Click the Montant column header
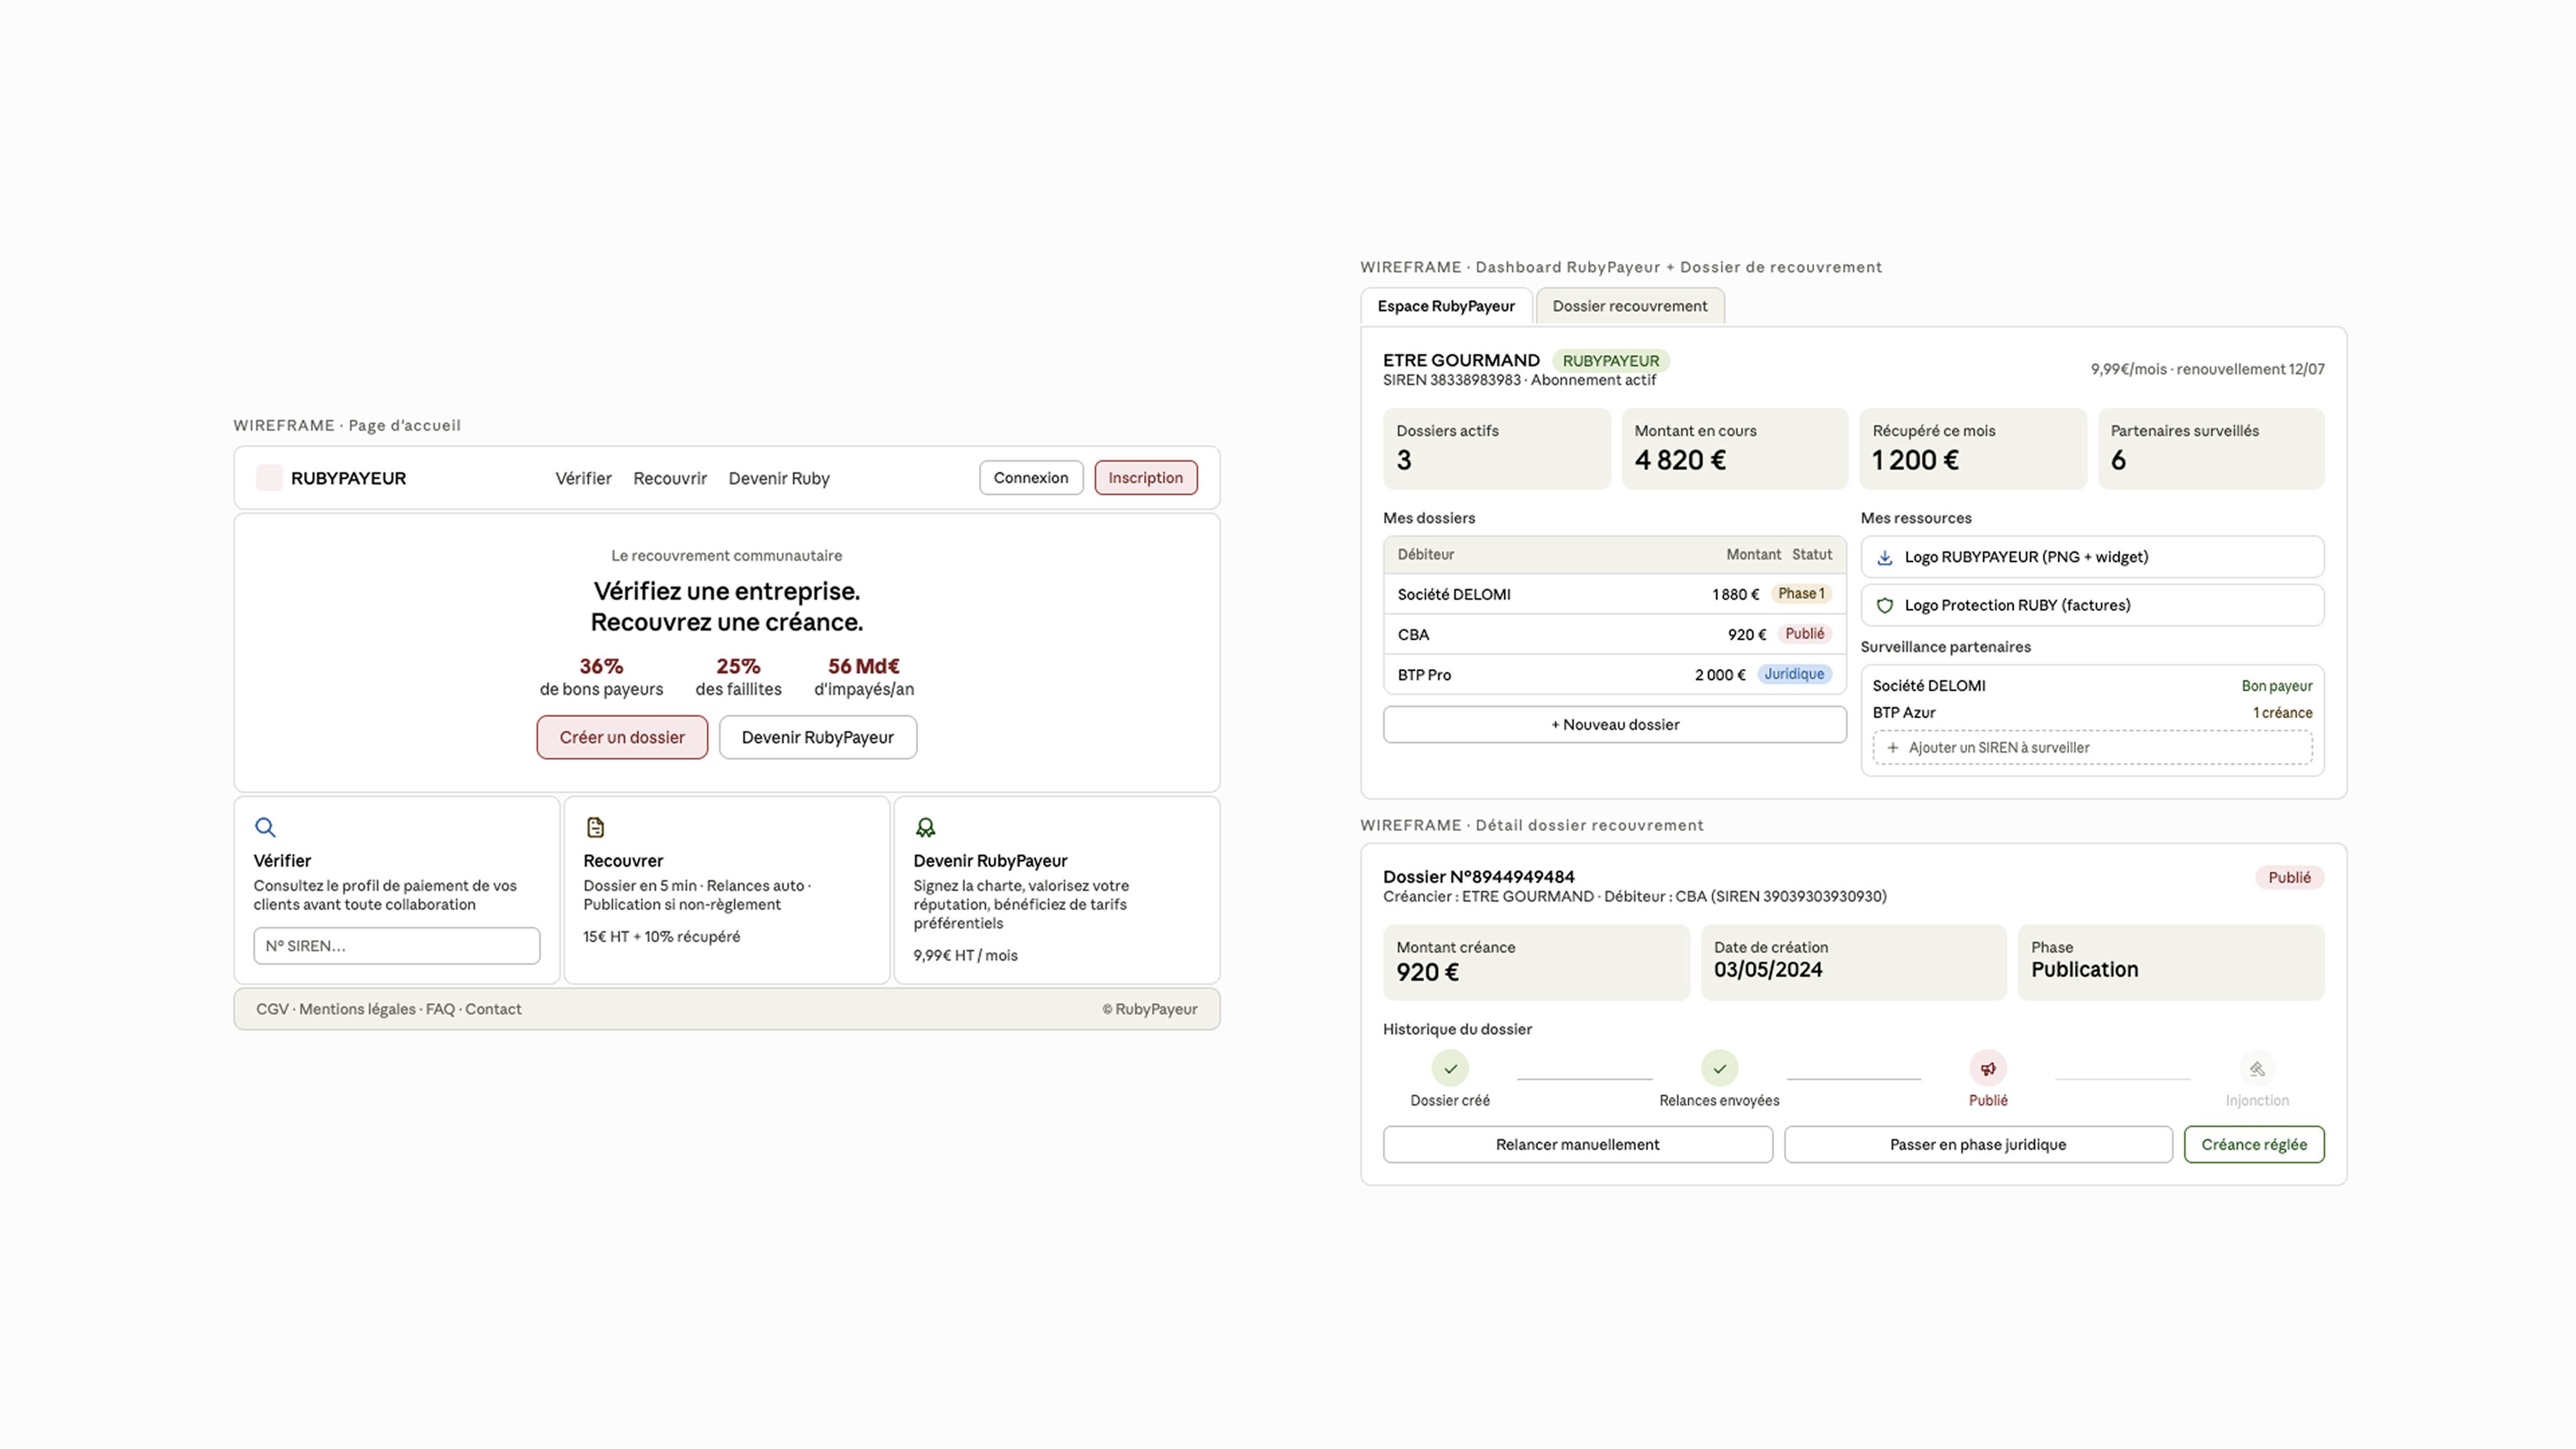Viewport: 2576px width, 1449px height. (1753, 554)
